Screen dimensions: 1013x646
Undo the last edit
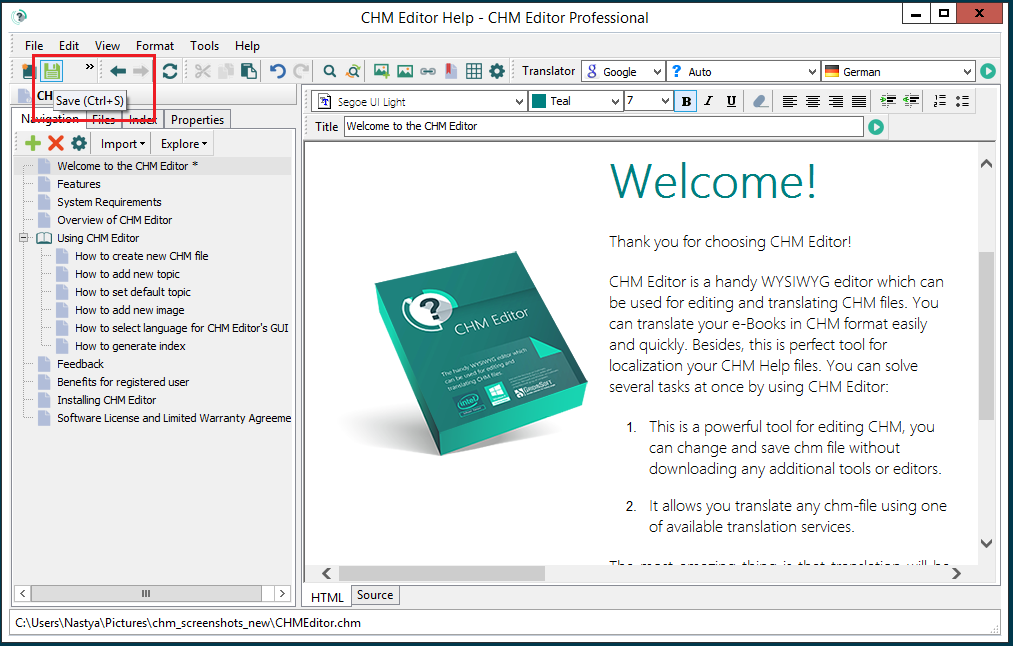click(x=277, y=70)
